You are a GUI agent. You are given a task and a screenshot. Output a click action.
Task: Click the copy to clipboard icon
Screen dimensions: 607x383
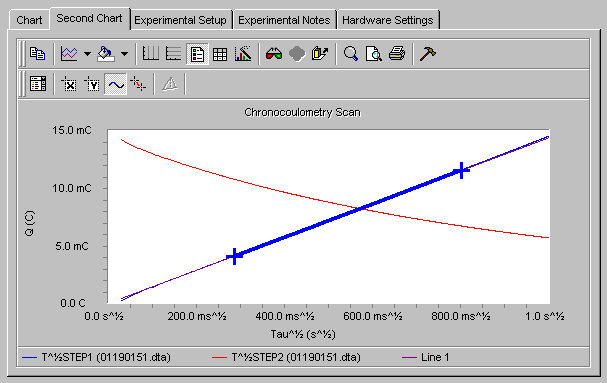point(38,53)
